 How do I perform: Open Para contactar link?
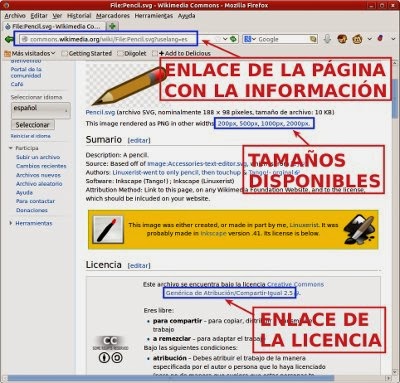(x=35, y=201)
